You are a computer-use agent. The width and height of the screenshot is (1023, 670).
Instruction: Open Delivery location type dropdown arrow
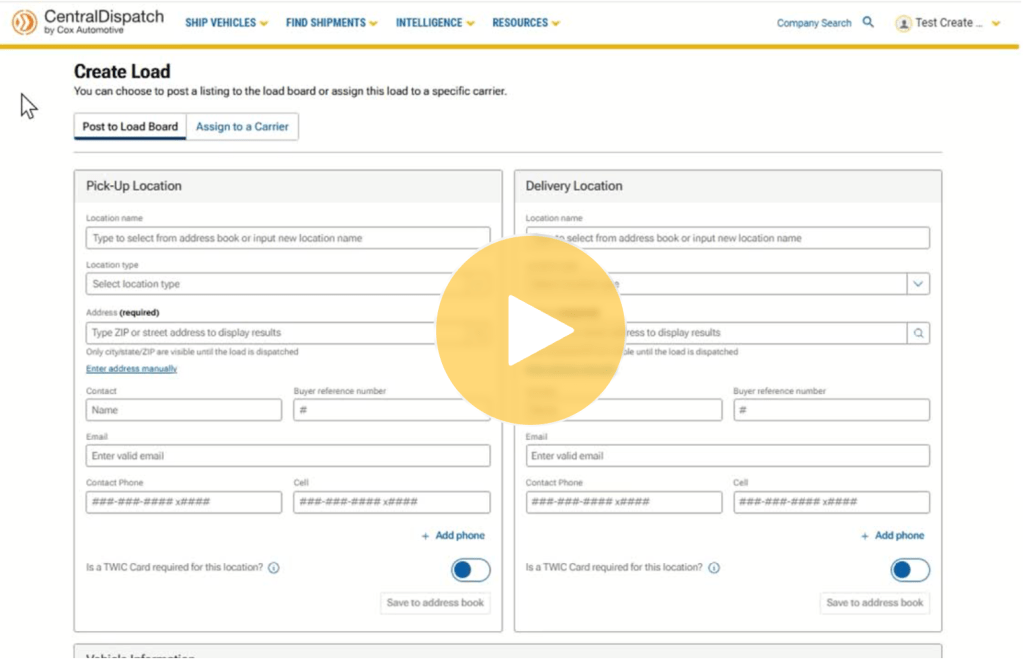tap(918, 284)
